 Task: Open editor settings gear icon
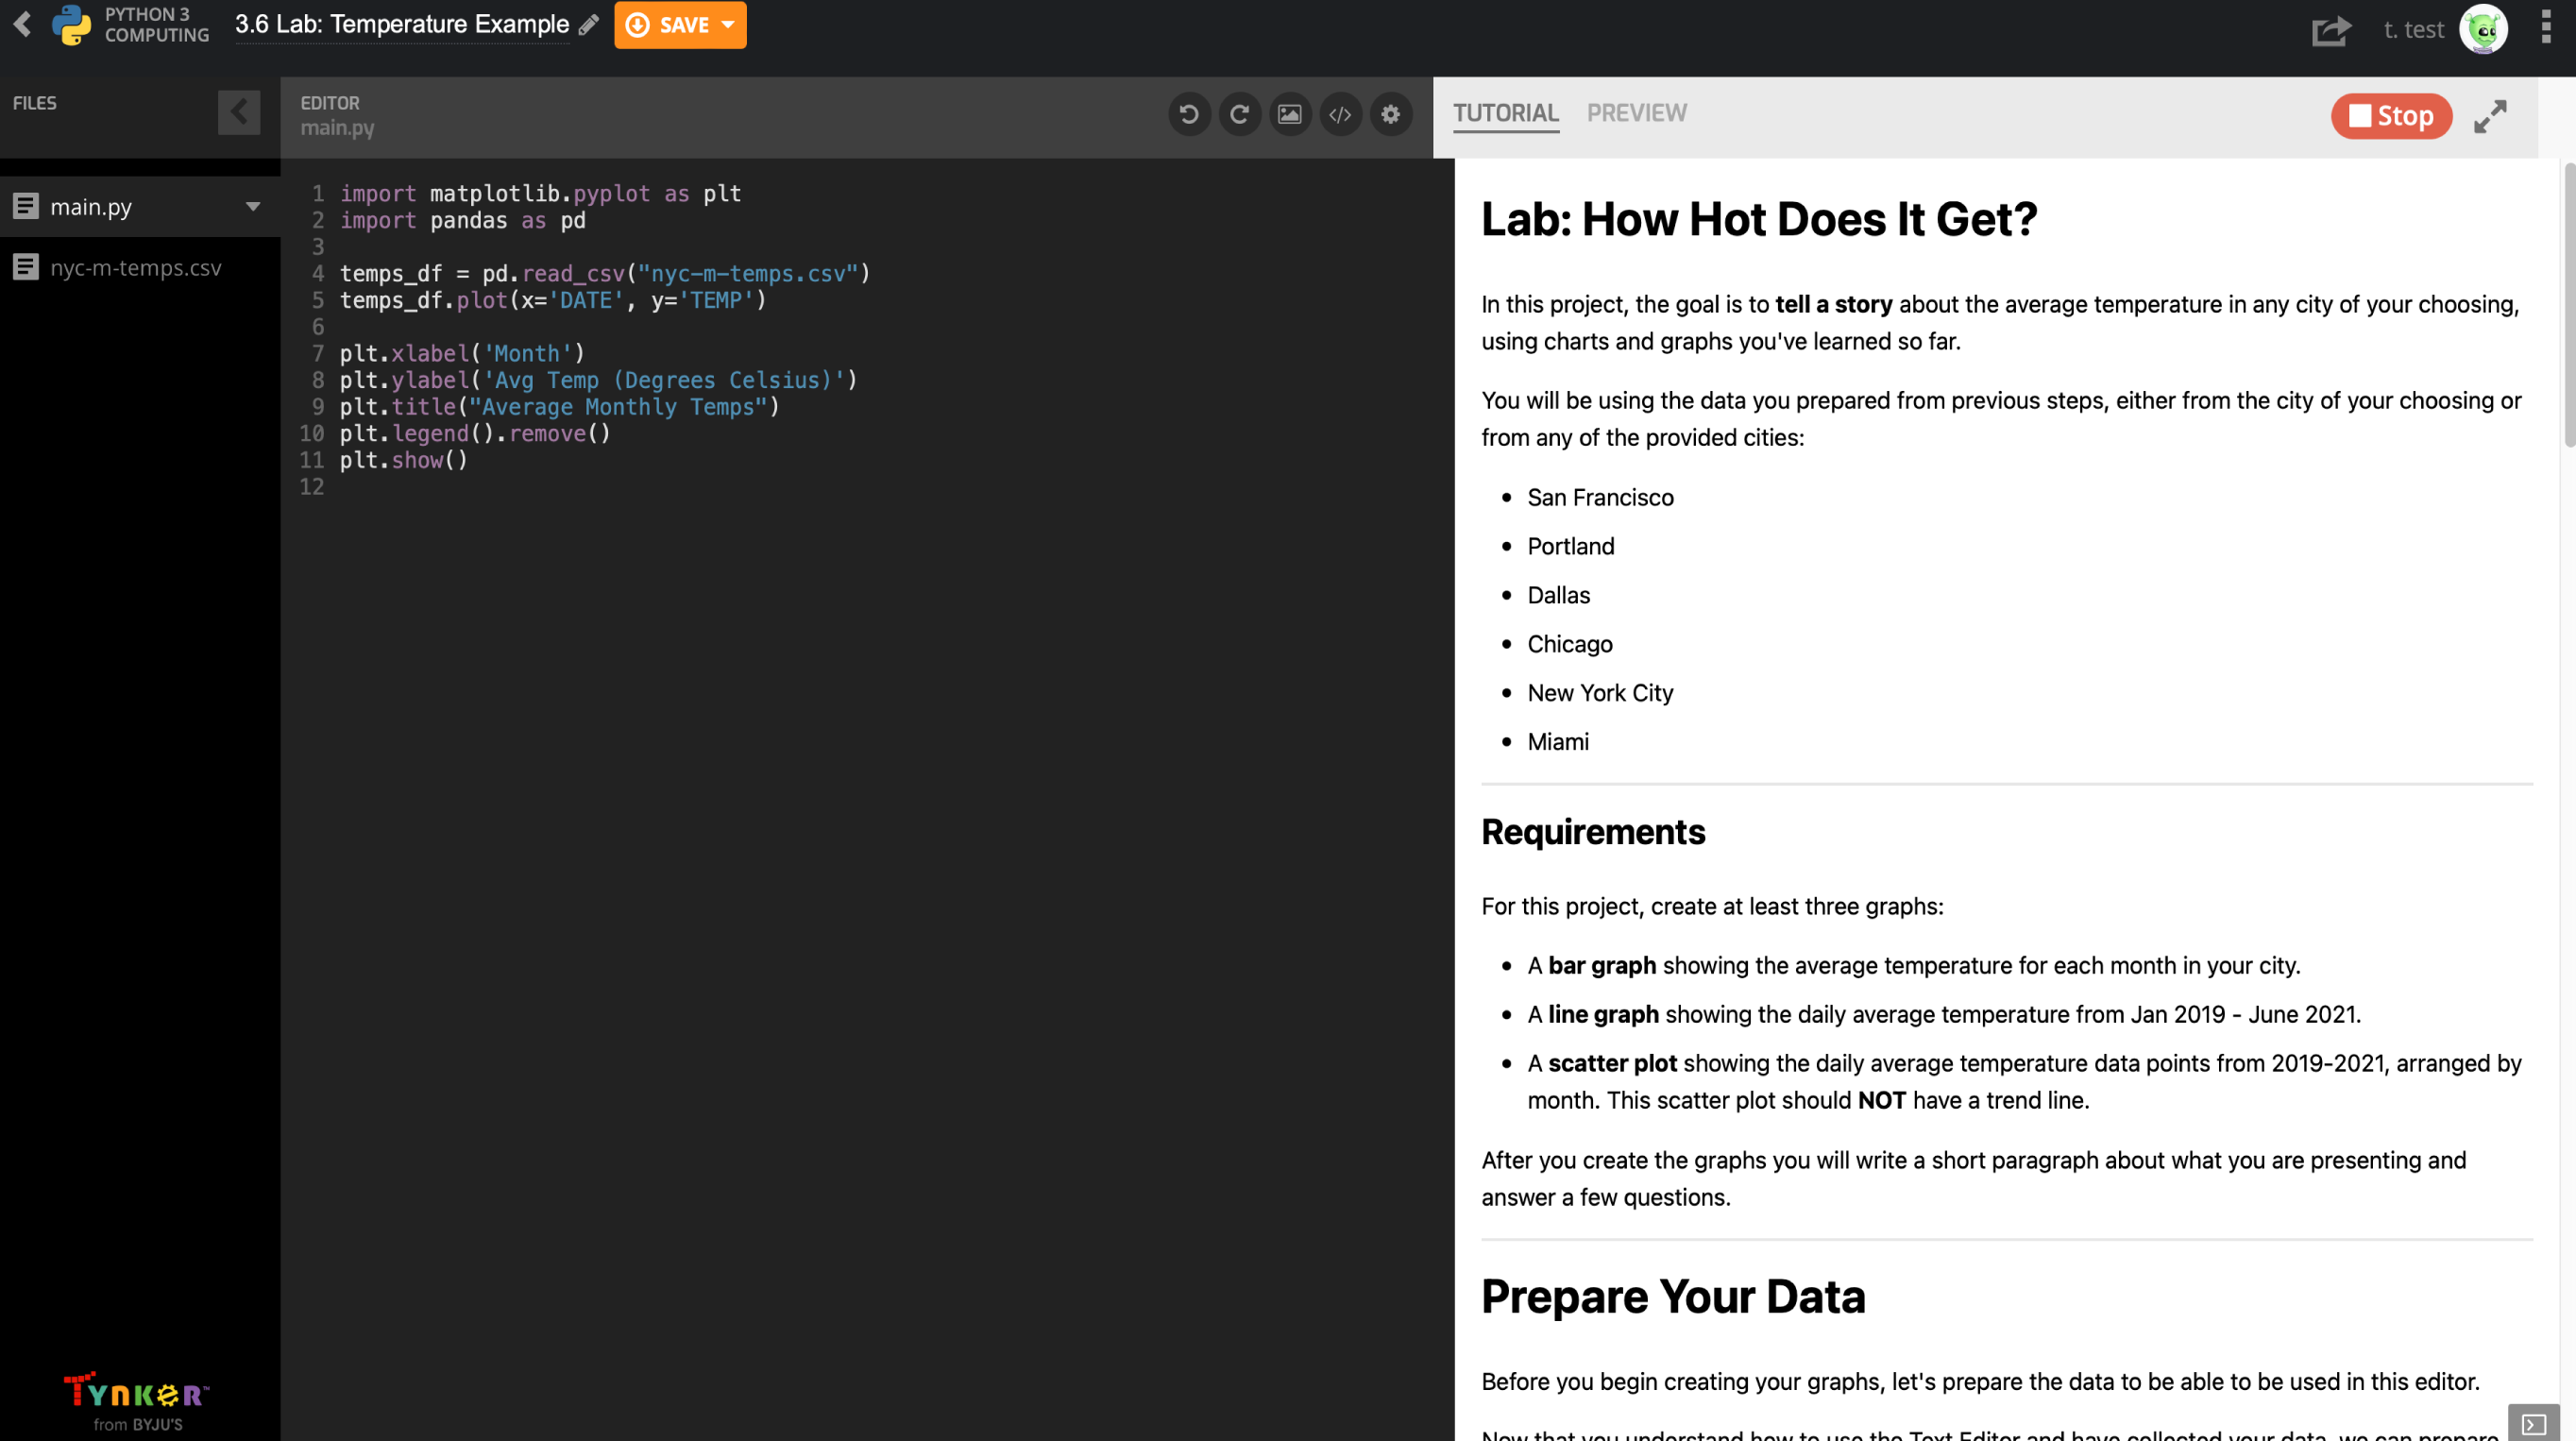click(1391, 114)
